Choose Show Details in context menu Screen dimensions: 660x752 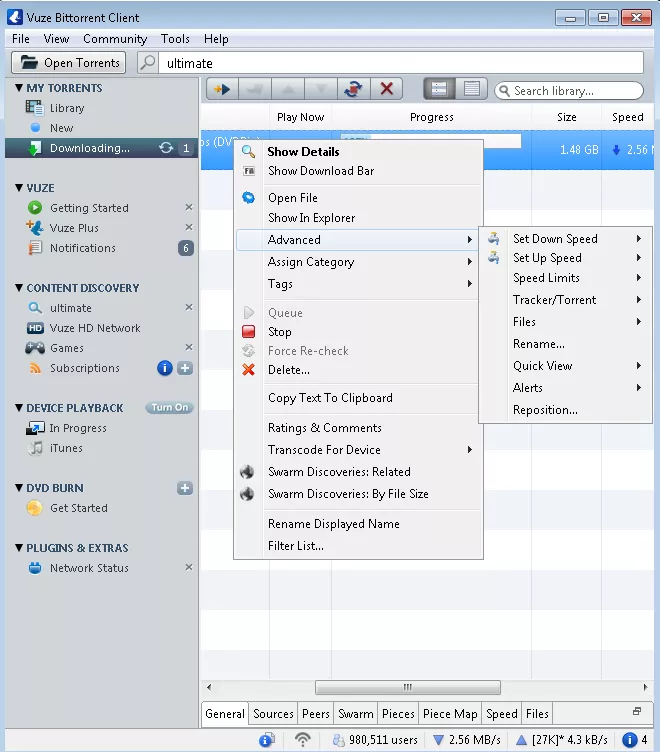[358, 152]
